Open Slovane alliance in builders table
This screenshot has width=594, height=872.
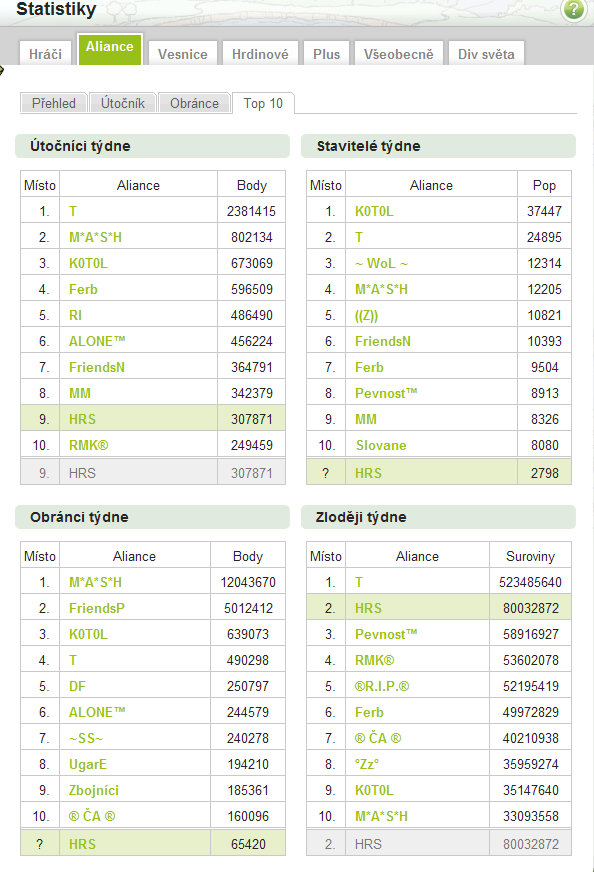[381, 445]
